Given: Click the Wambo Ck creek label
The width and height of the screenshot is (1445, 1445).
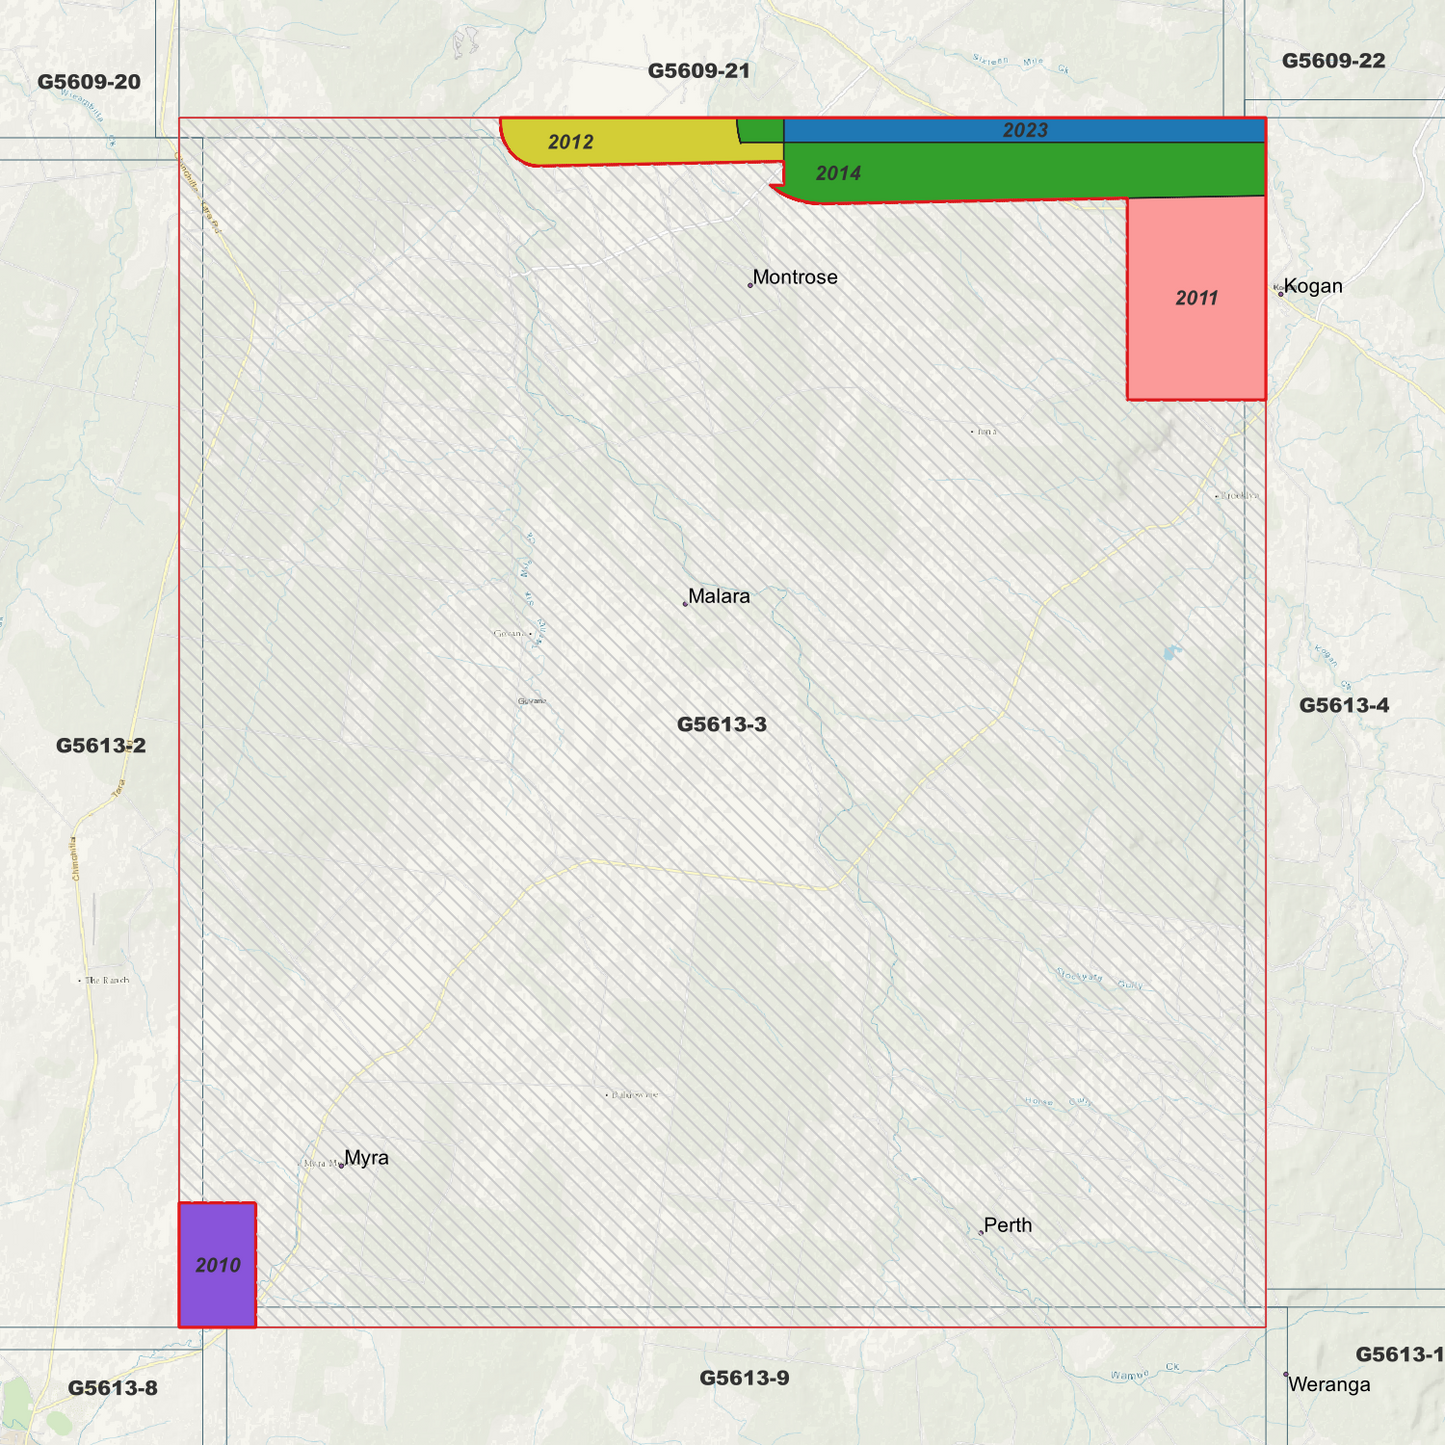Looking at the screenshot, I should [x=1146, y=1371].
